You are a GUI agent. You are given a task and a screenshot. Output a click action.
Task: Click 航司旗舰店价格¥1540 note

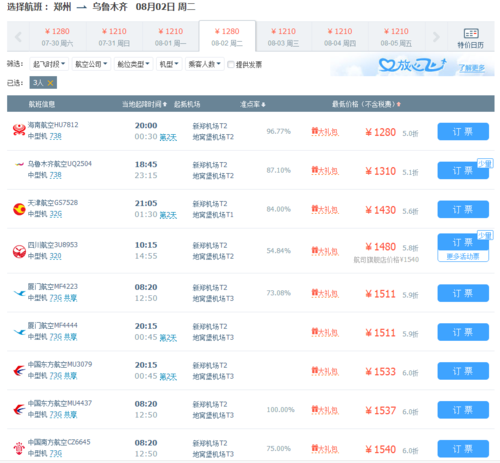pyautogui.click(x=386, y=260)
